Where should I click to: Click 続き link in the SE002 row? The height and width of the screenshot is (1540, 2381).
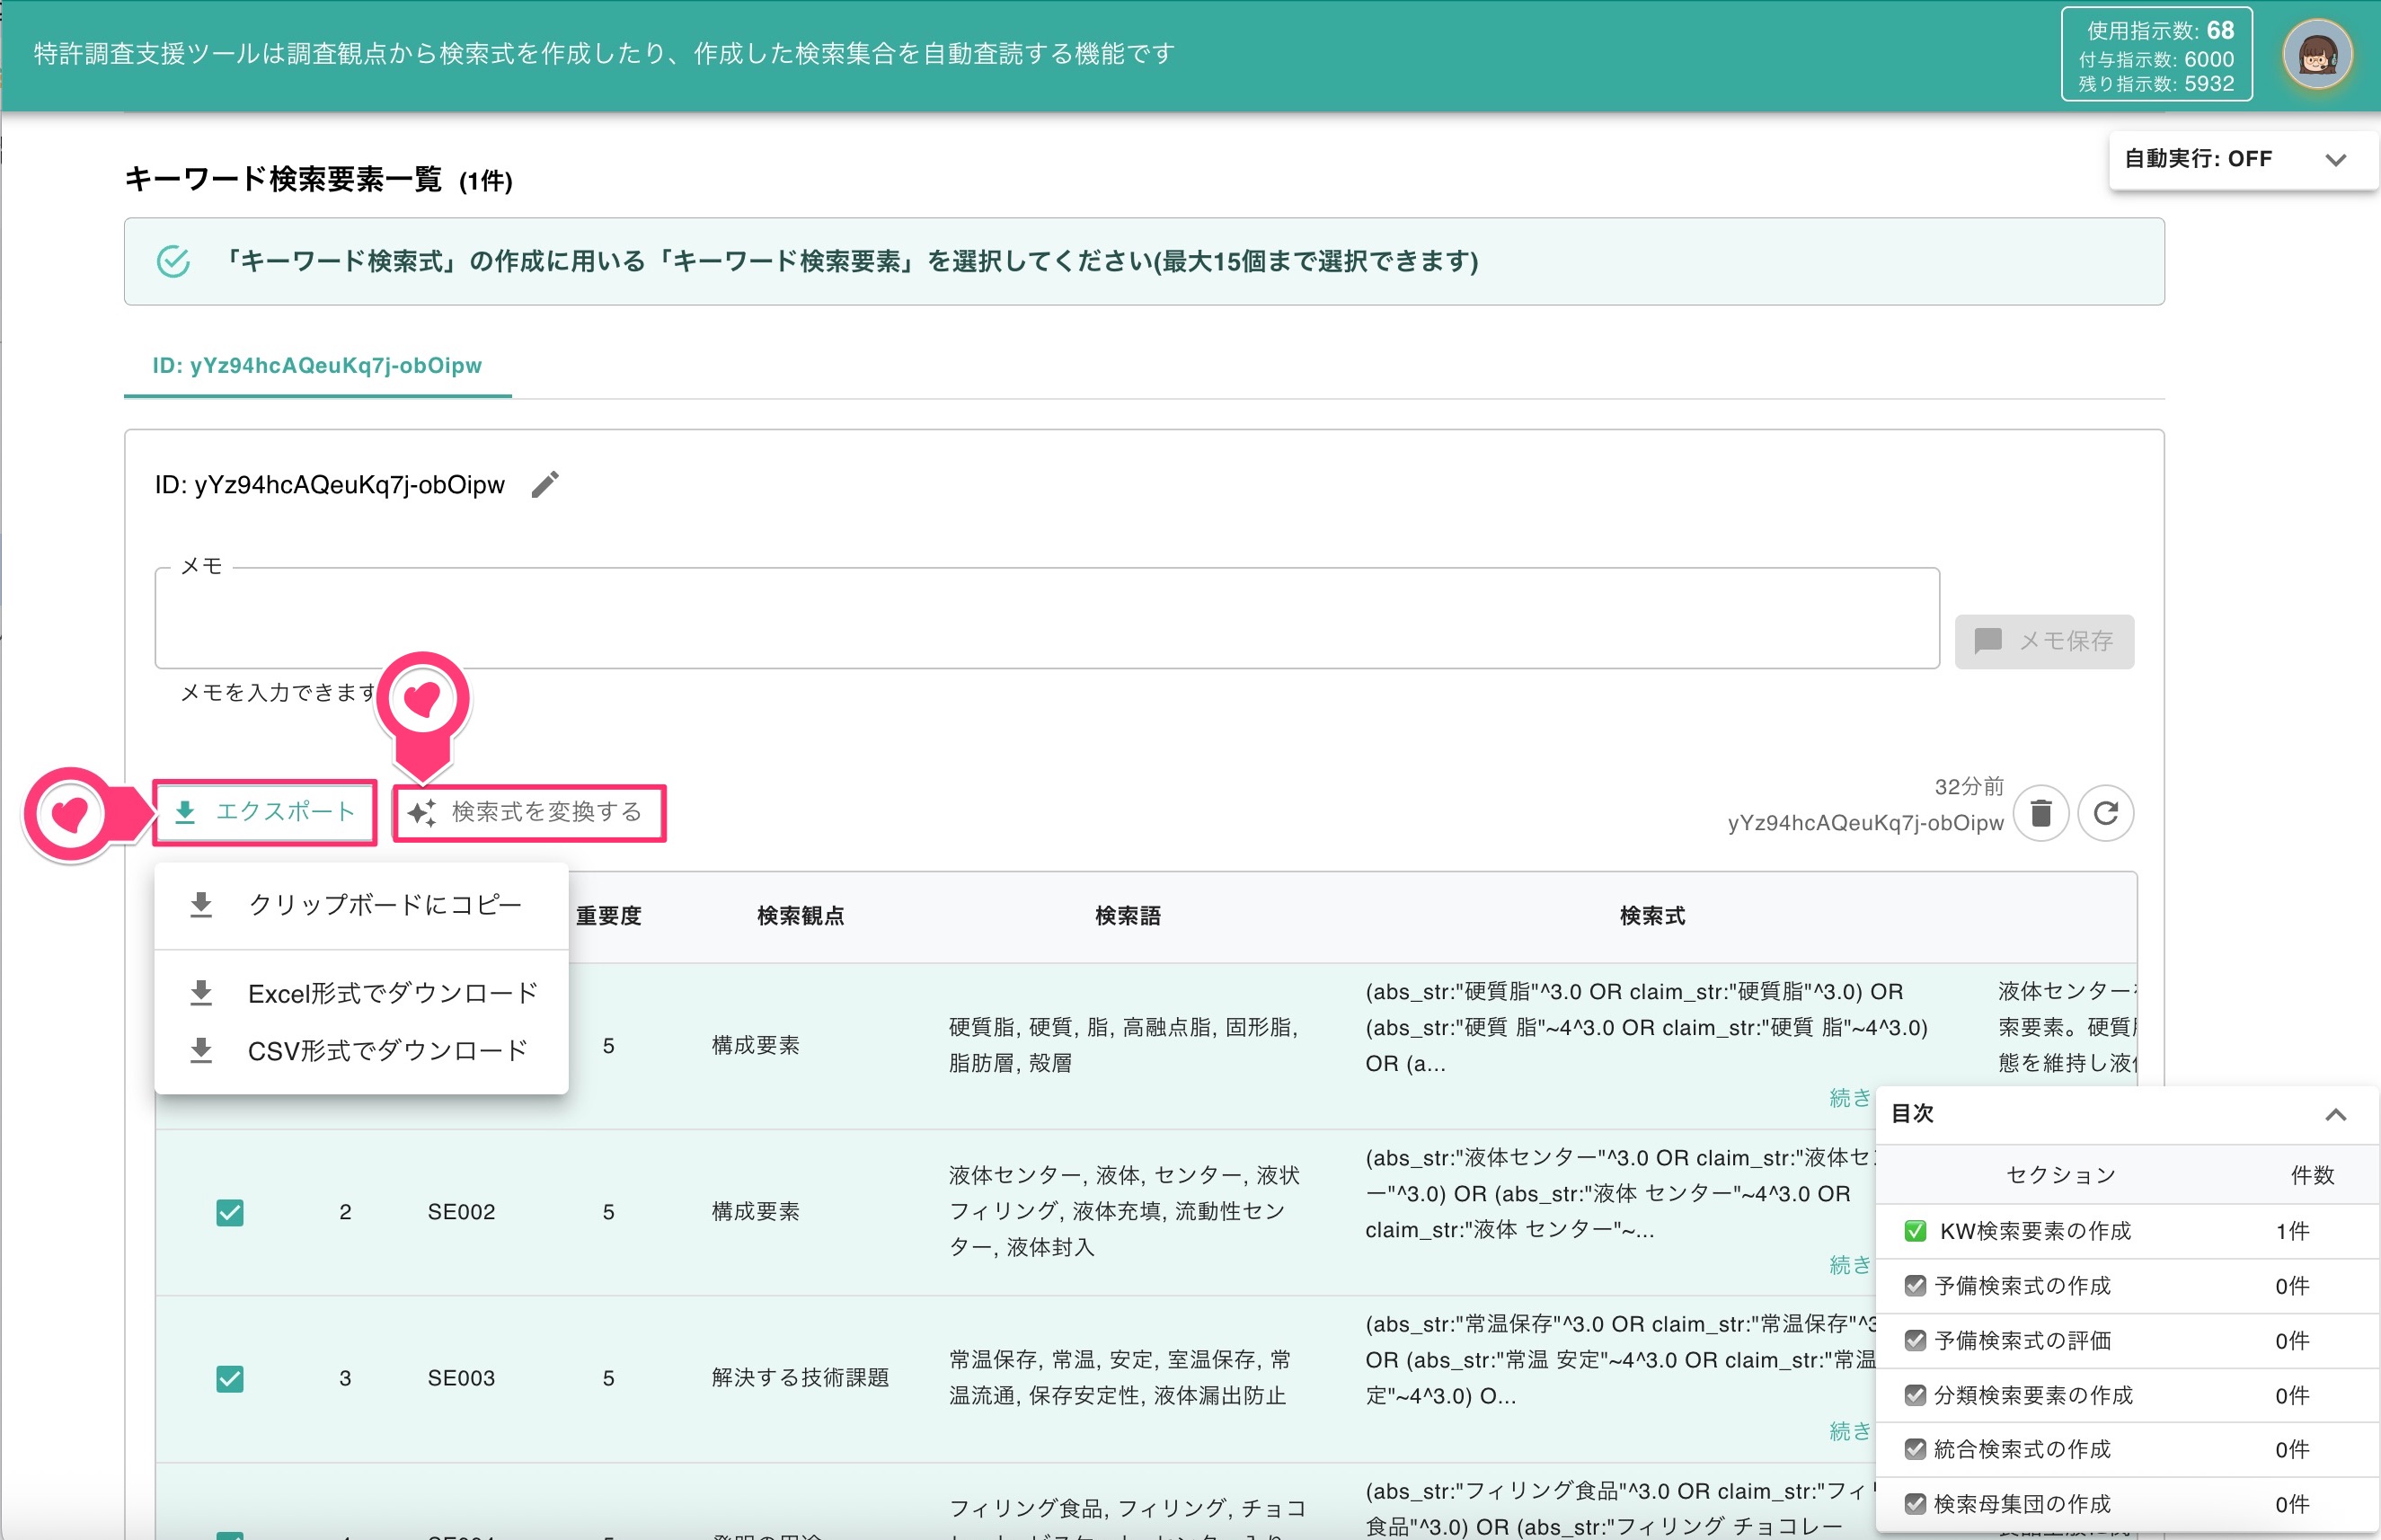click(x=1849, y=1265)
